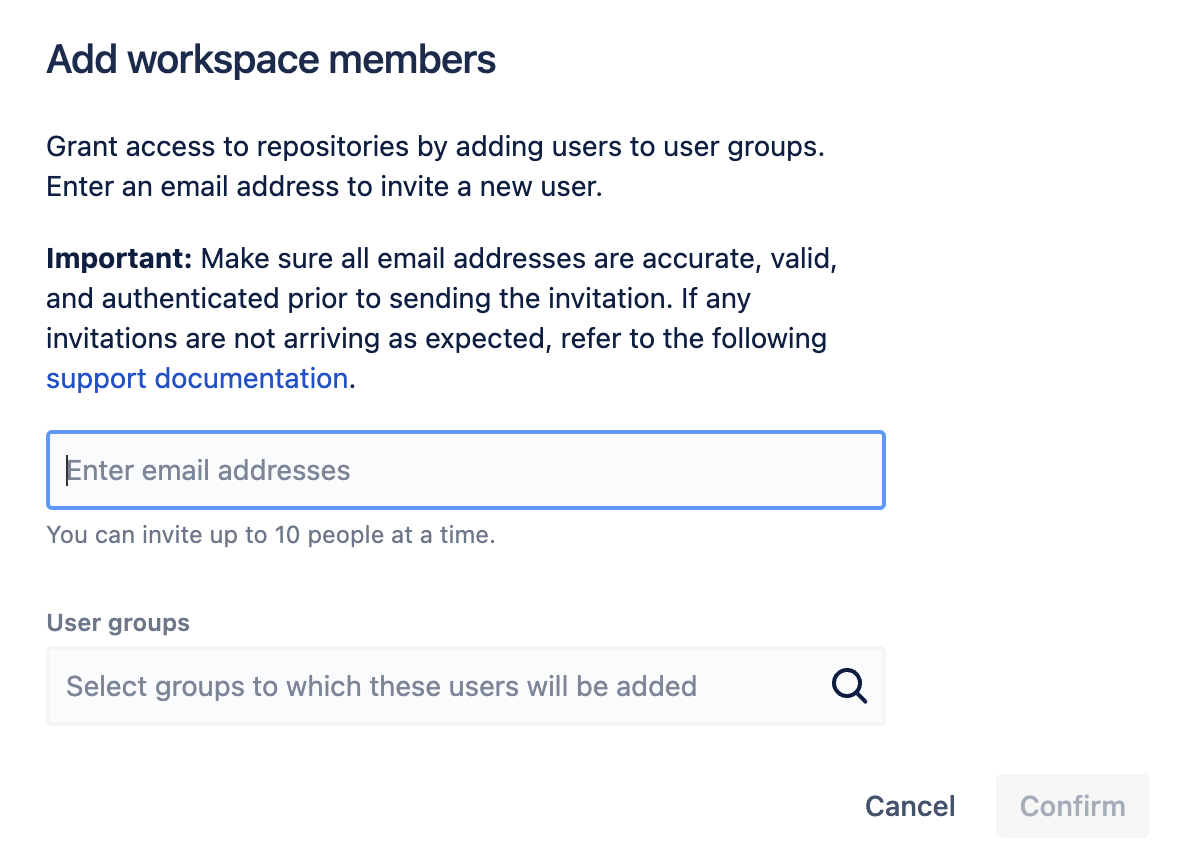Focus the Enter email addresses field
The width and height of the screenshot is (1196, 858).
coord(465,470)
